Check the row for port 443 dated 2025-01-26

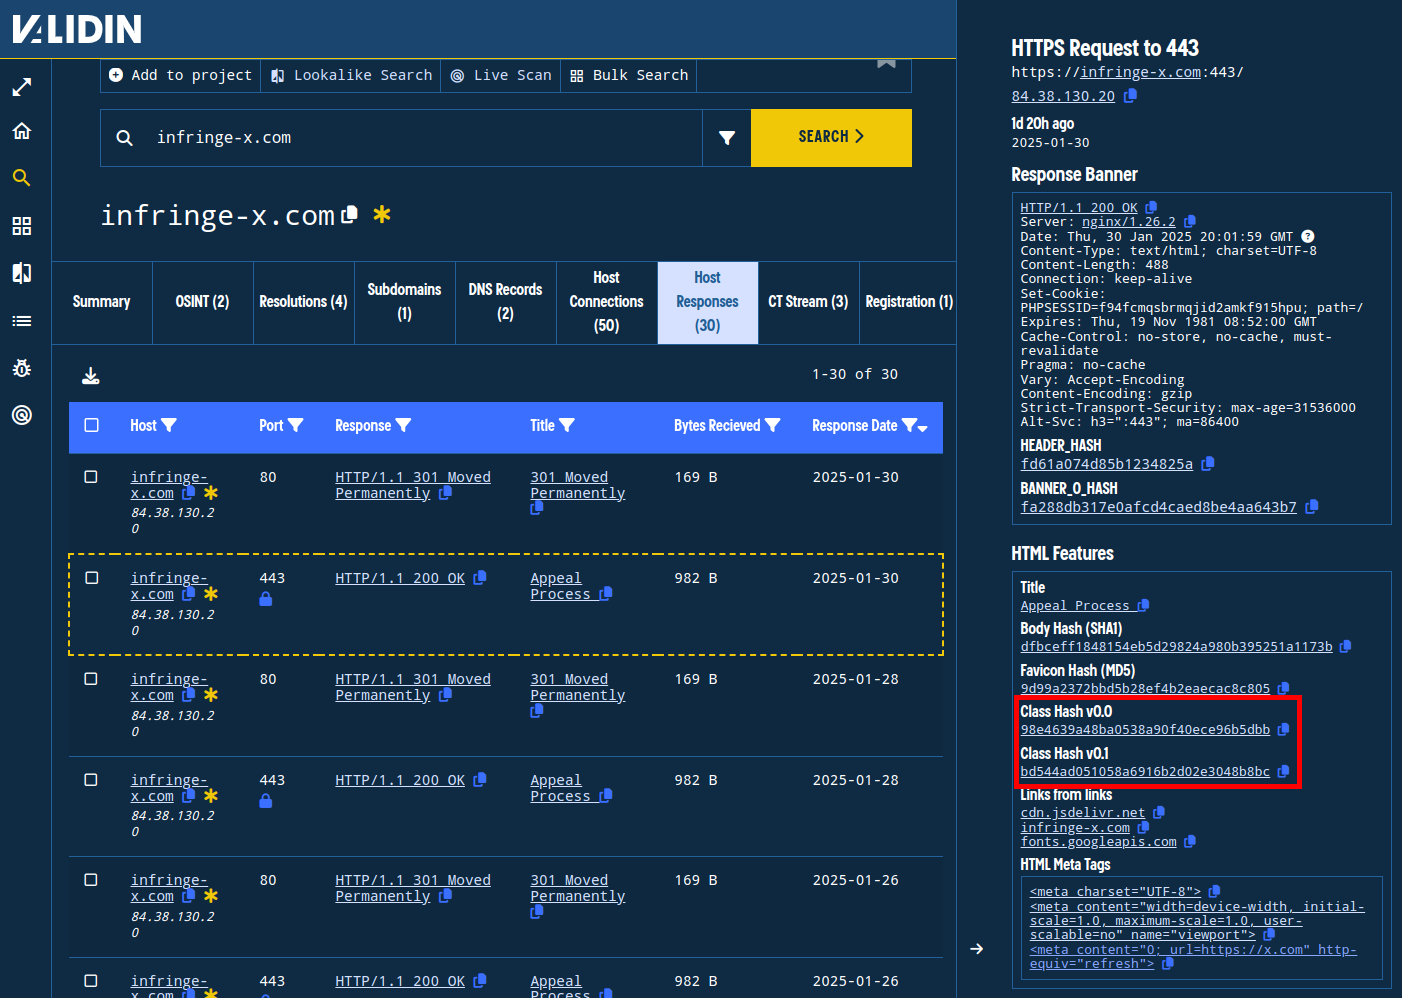91,981
